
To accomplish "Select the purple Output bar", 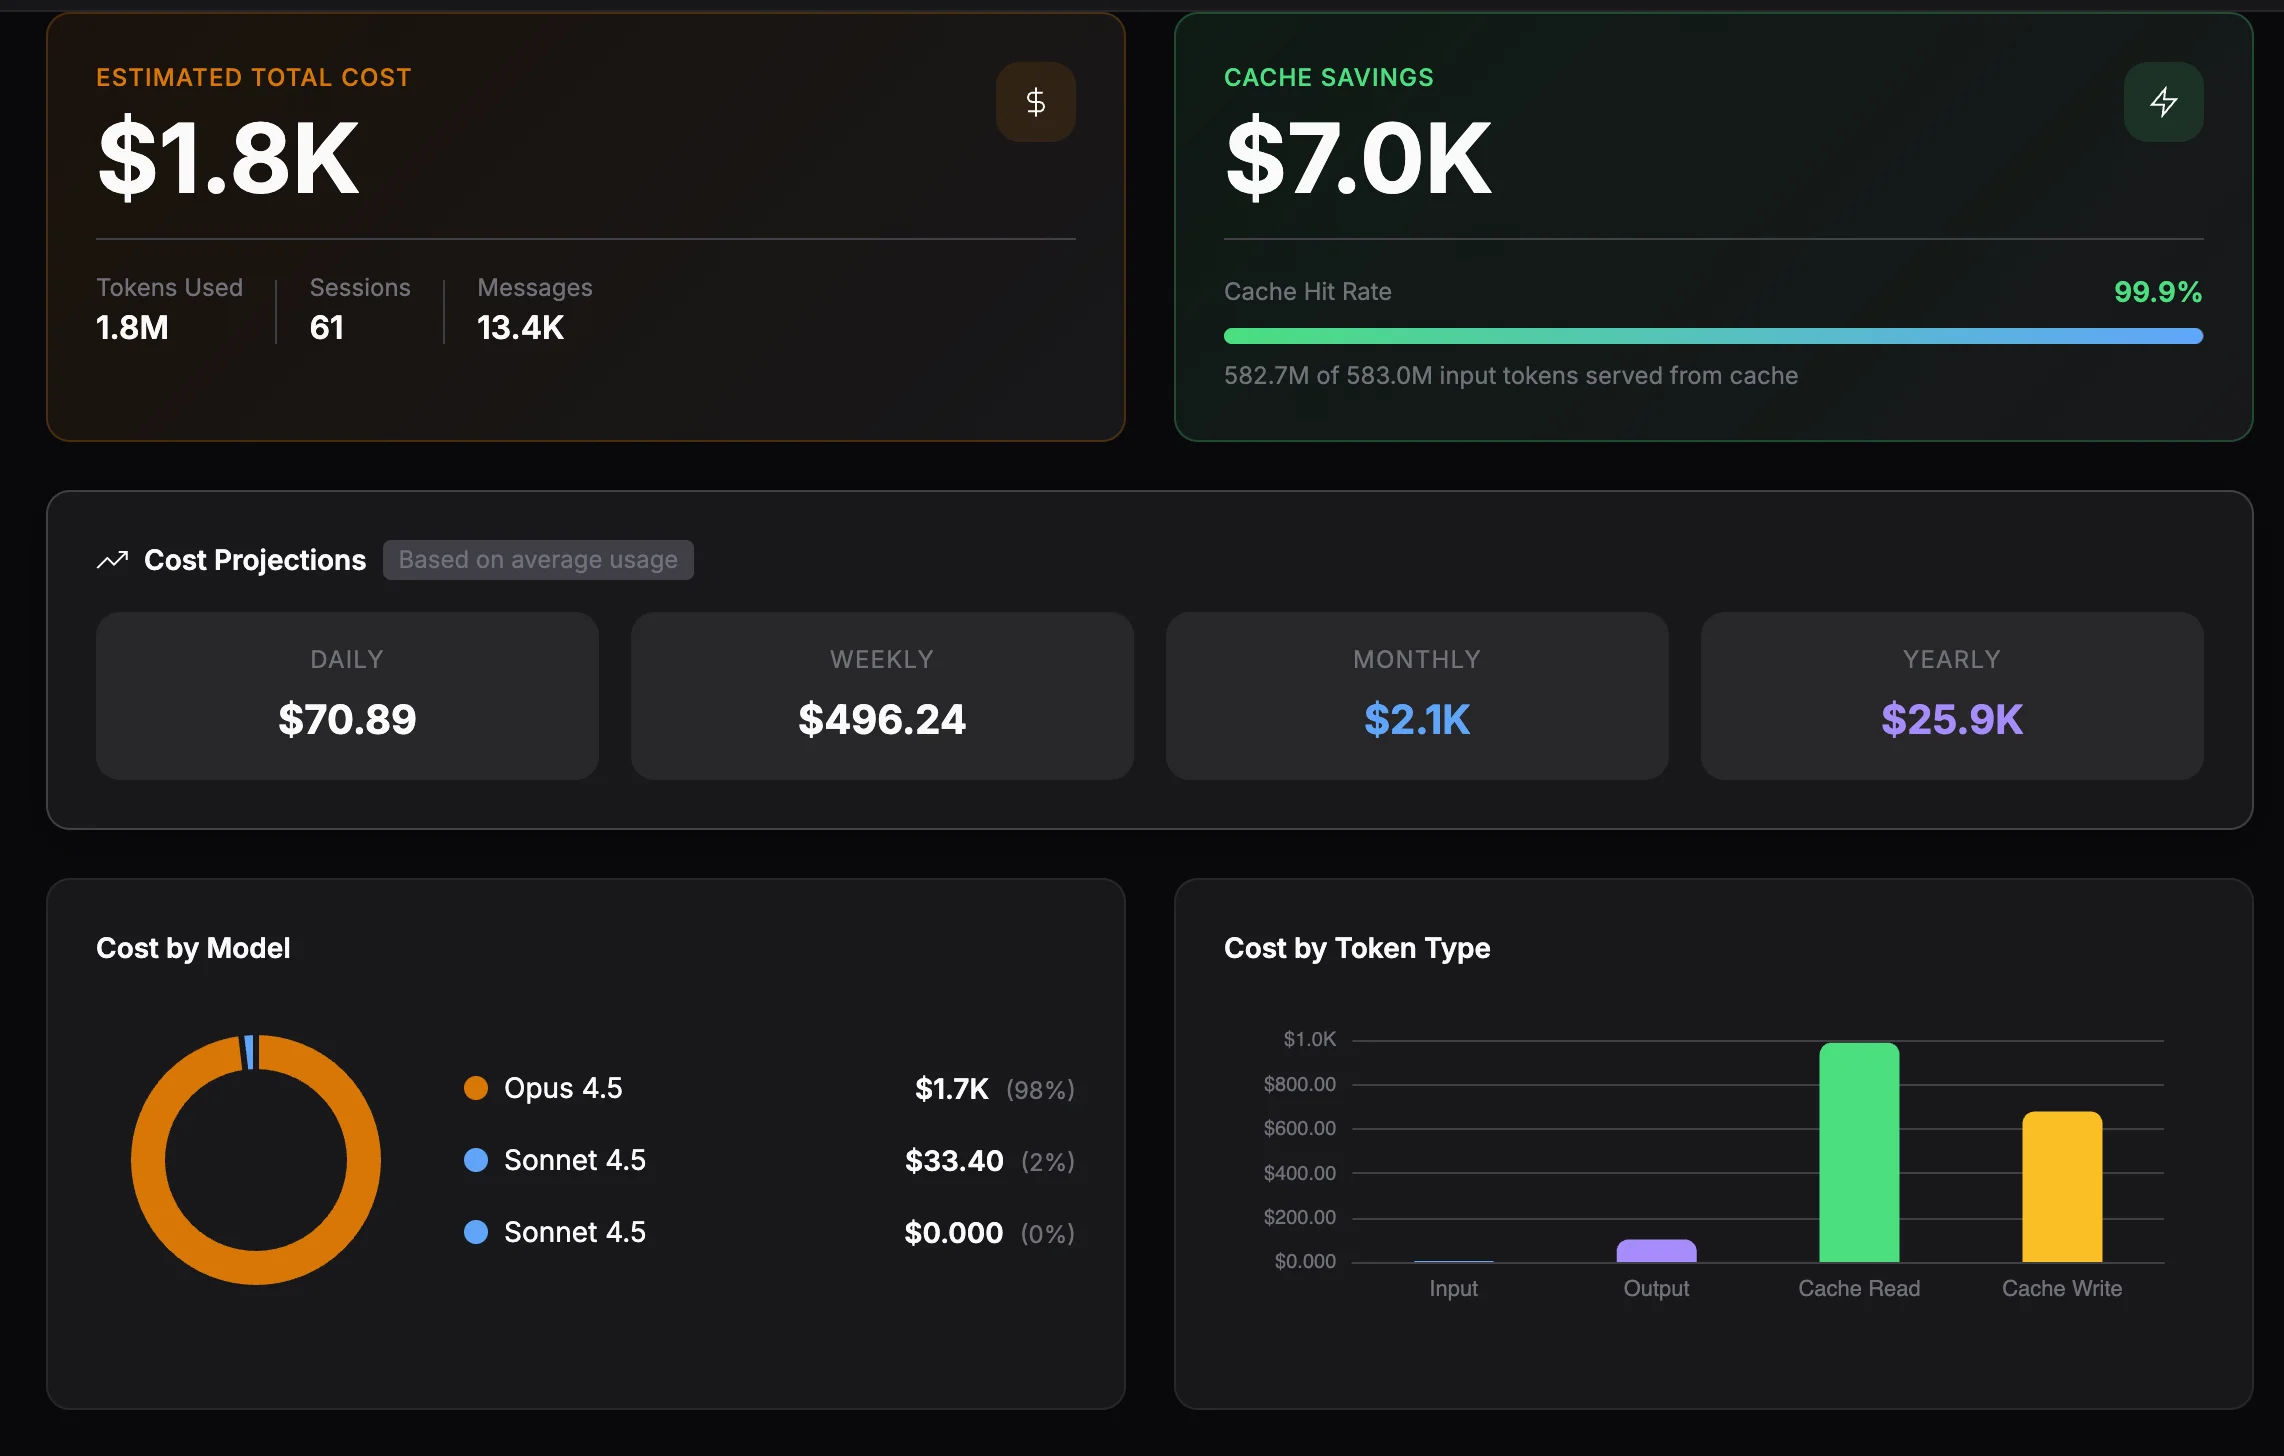I will [x=1656, y=1251].
